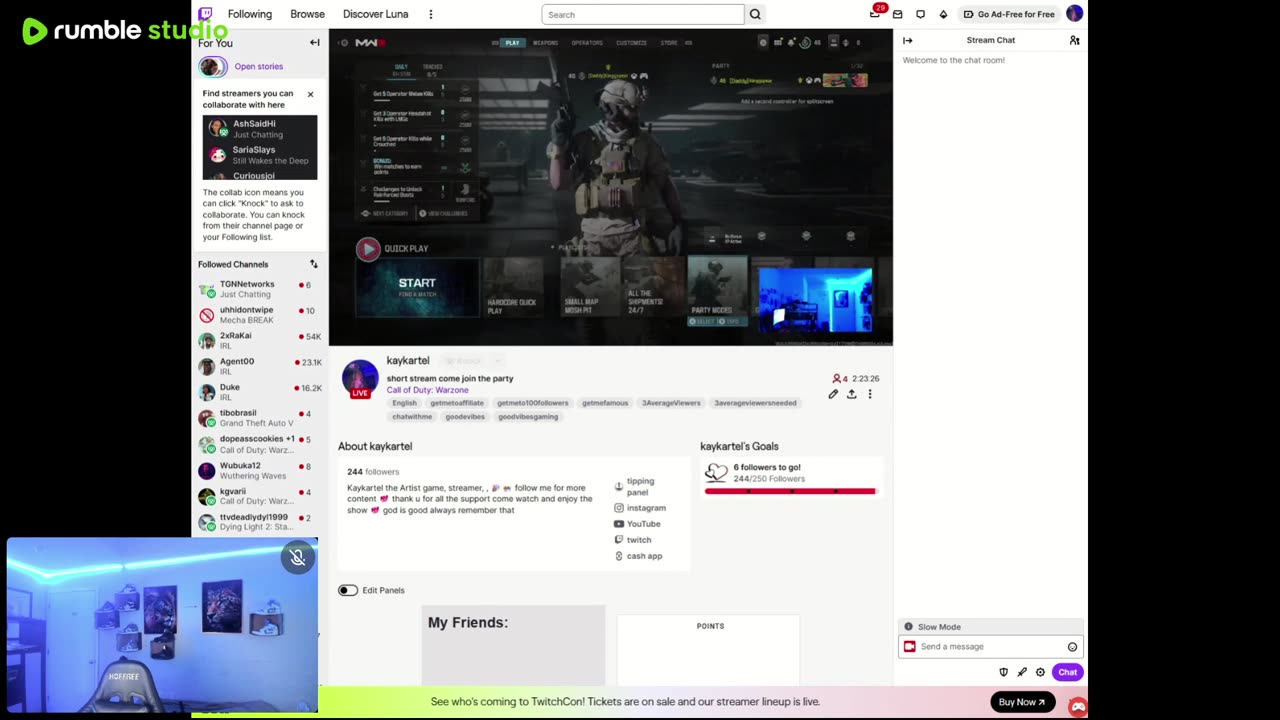
Task: Click the Send a message field
Action: tap(990, 647)
